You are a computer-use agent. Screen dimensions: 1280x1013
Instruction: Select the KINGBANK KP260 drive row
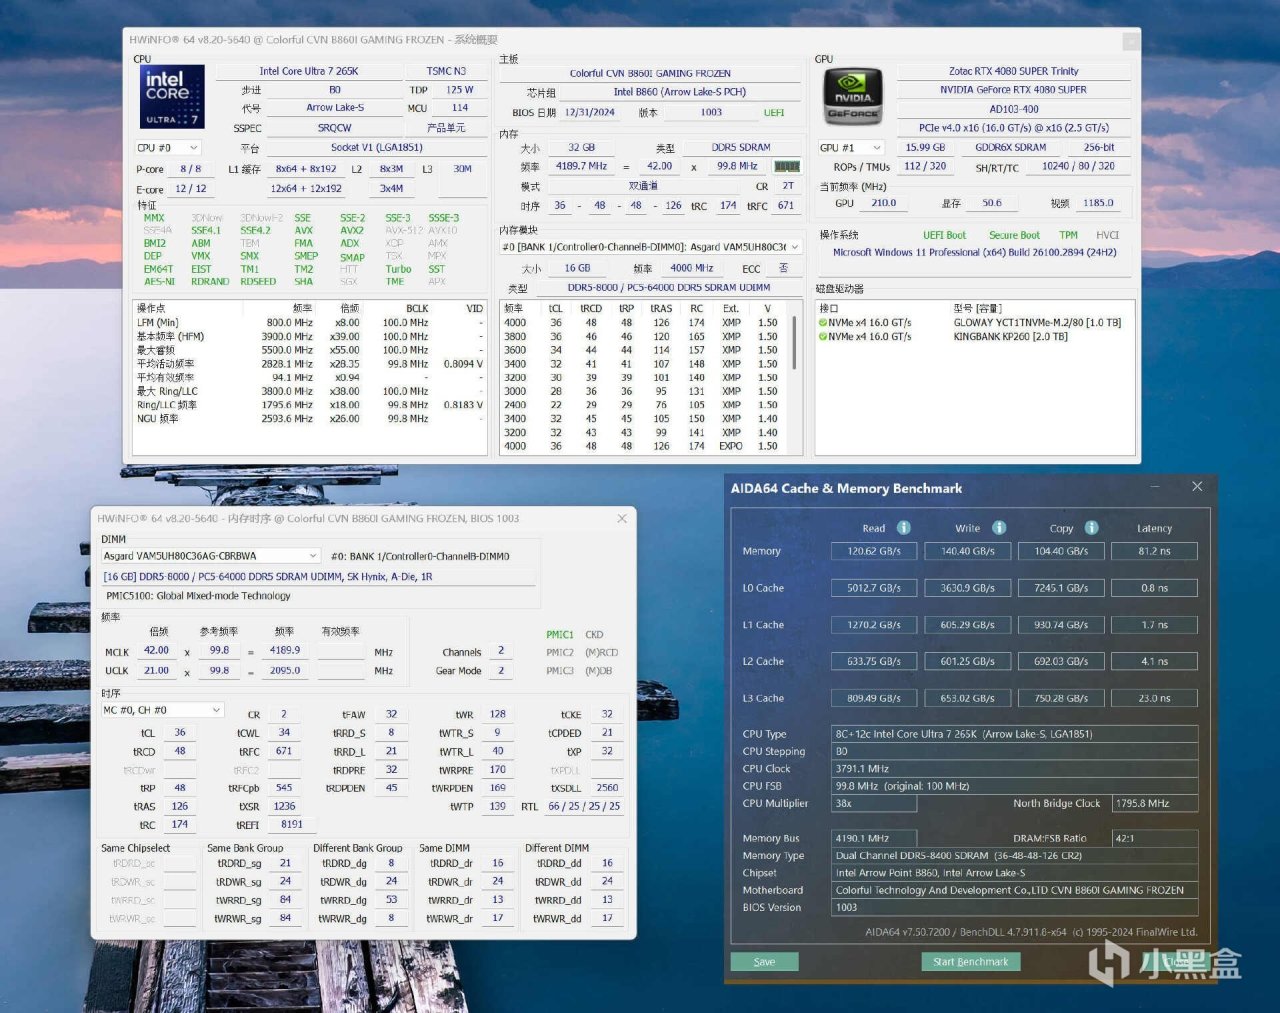(975, 337)
